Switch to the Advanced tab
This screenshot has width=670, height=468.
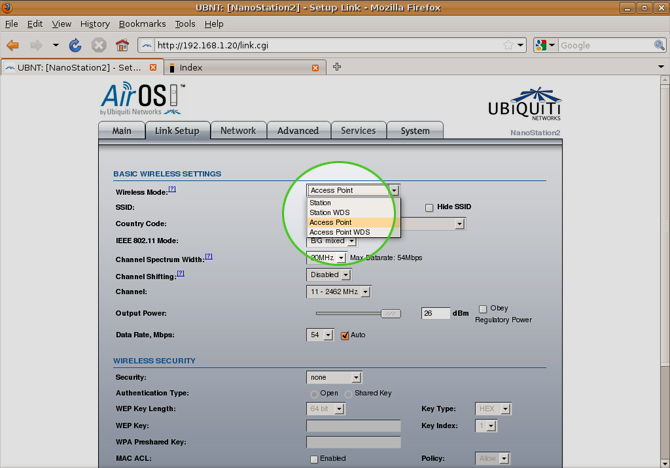298,131
